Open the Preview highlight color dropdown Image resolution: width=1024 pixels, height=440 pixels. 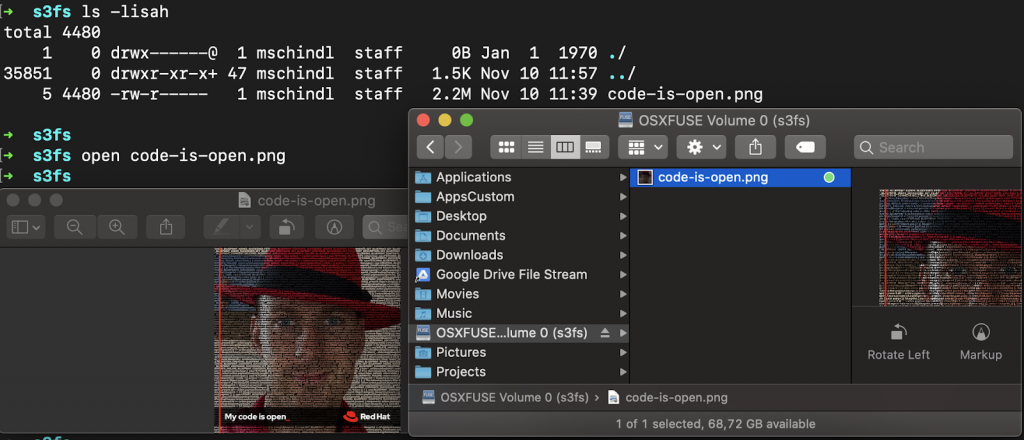click(x=250, y=227)
